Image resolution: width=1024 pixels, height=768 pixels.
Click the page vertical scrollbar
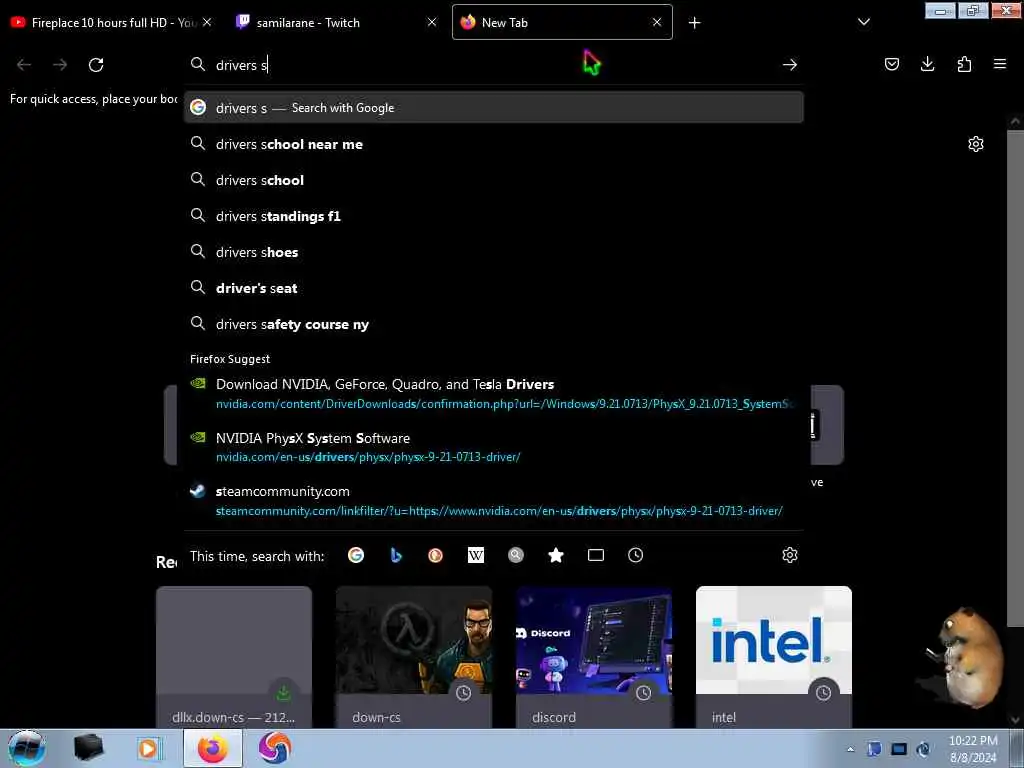point(1016,379)
